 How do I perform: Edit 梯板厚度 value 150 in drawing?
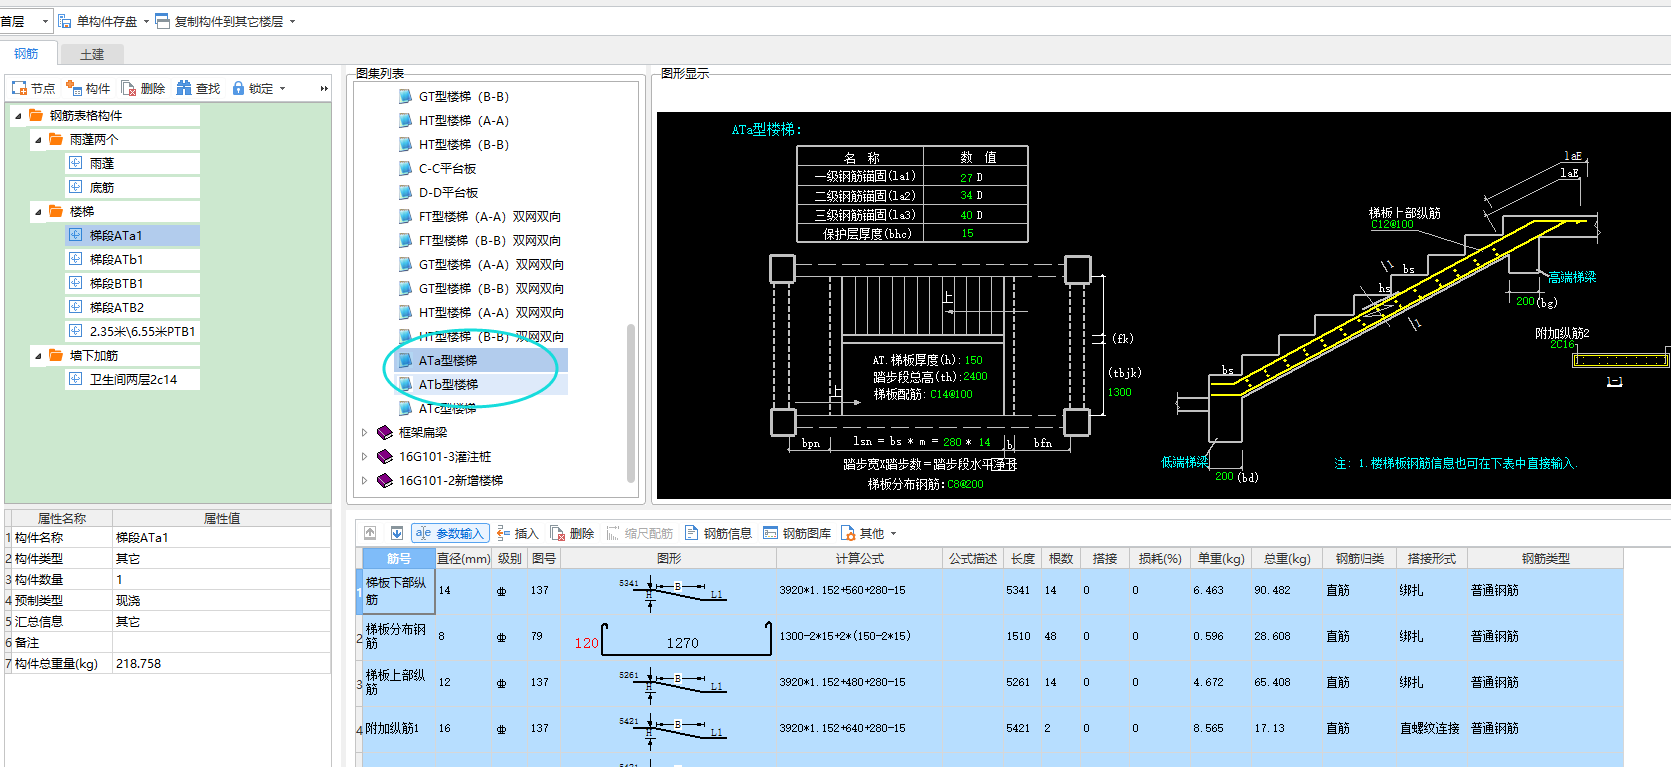[x=973, y=360]
